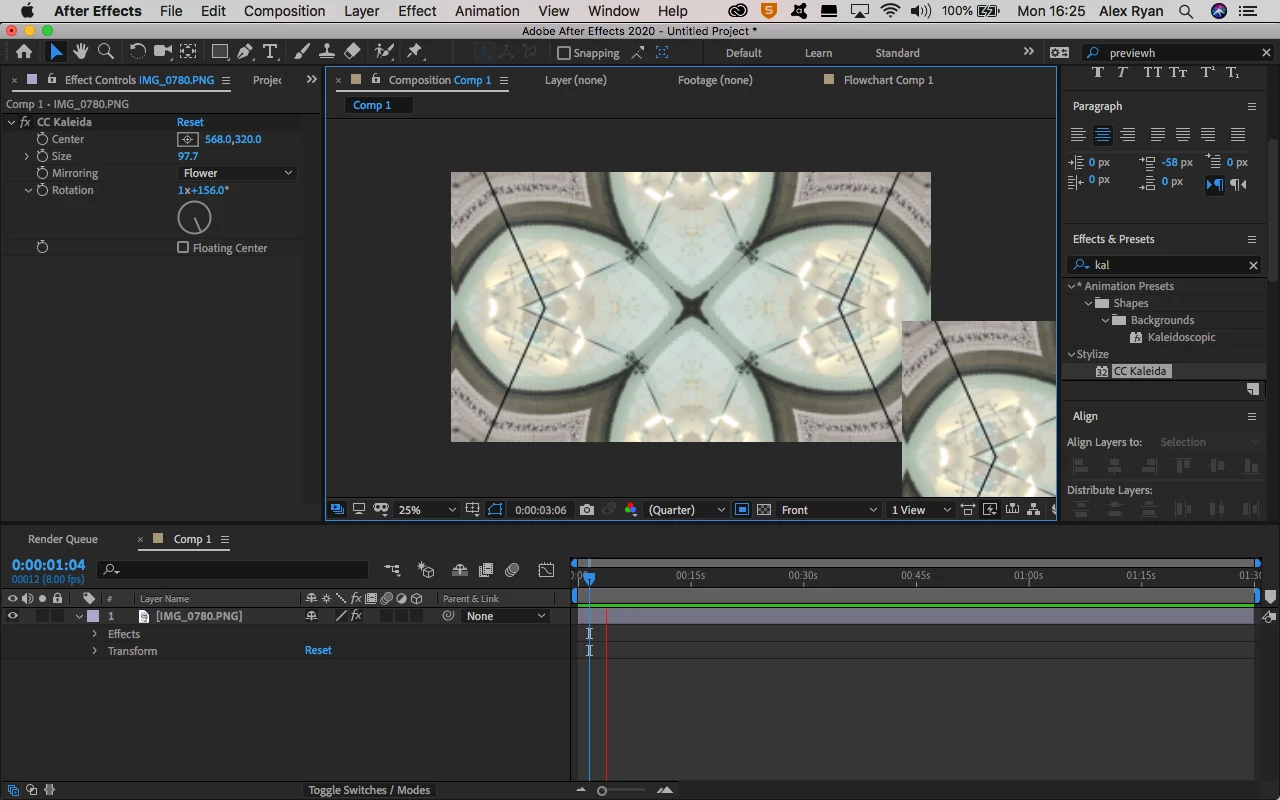
Task: Clear the effects search field text
Action: 1253,265
